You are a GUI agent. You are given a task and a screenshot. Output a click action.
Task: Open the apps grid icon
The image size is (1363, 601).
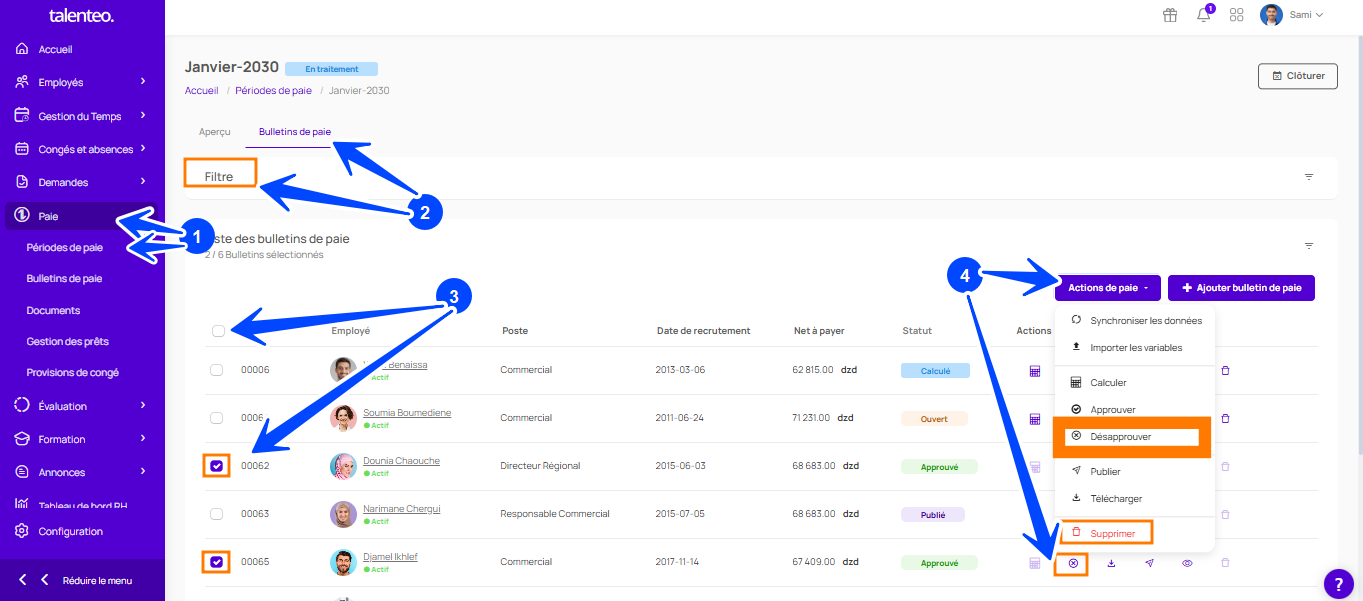click(1236, 15)
